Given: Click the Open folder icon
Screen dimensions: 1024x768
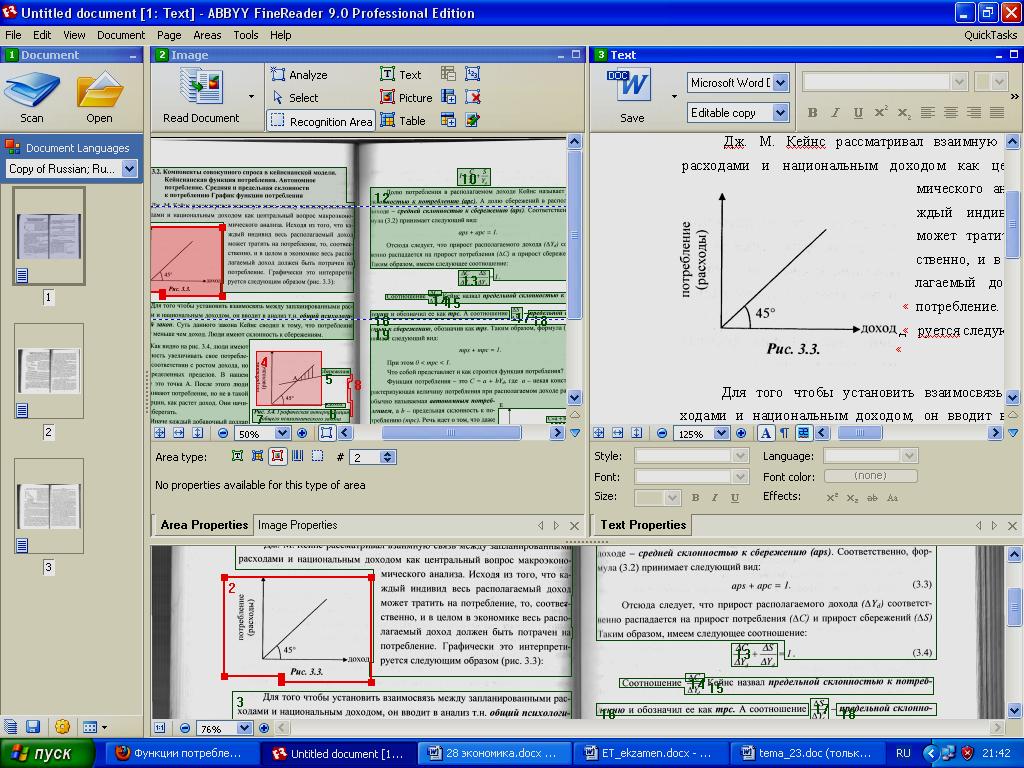Looking at the screenshot, I should coord(99,97).
